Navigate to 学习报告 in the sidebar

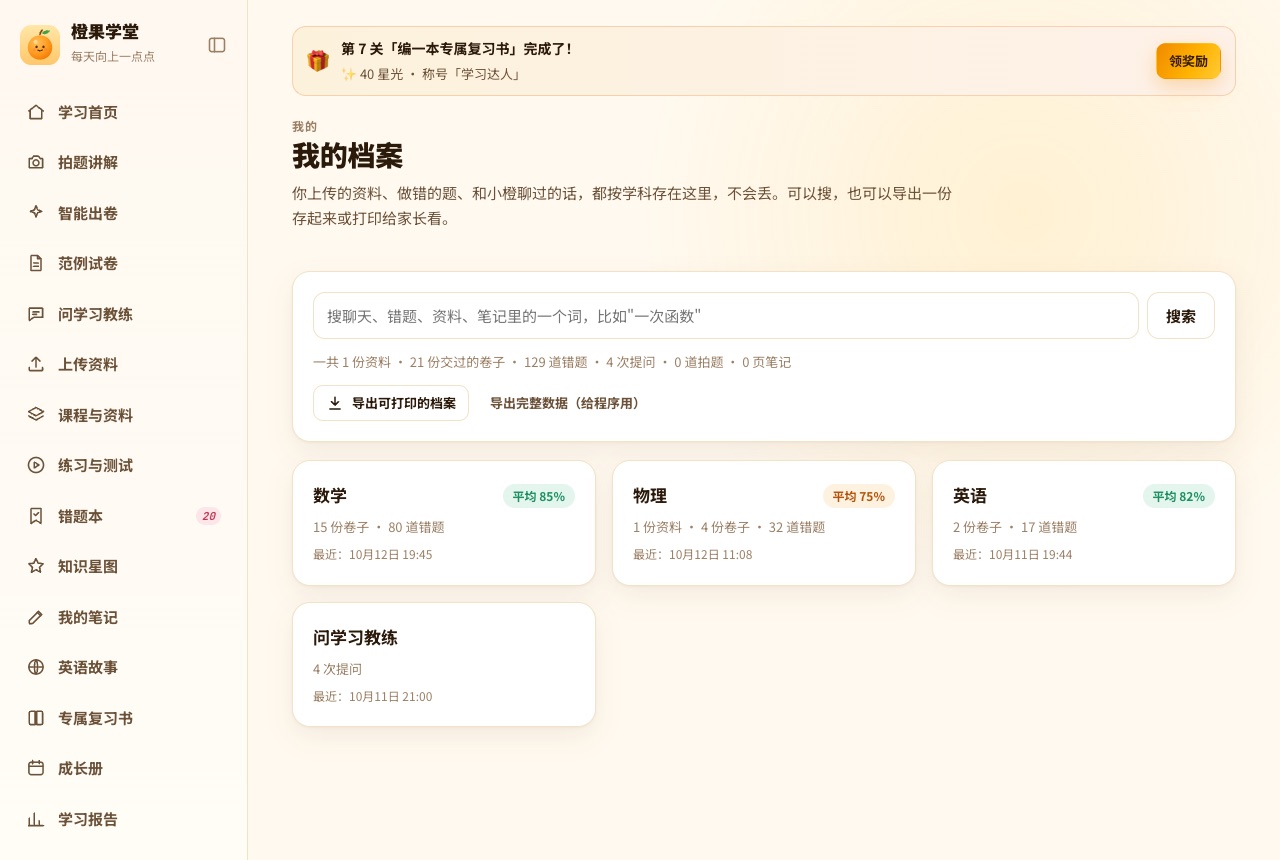click(124, 819)
